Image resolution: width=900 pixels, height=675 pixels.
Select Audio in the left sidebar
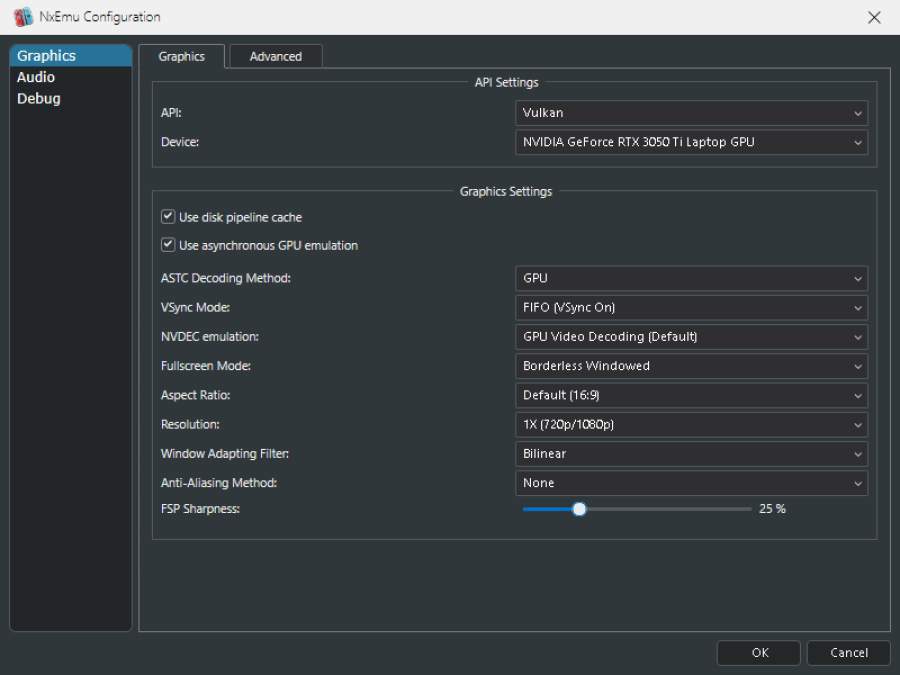click(x=71, y=77)
